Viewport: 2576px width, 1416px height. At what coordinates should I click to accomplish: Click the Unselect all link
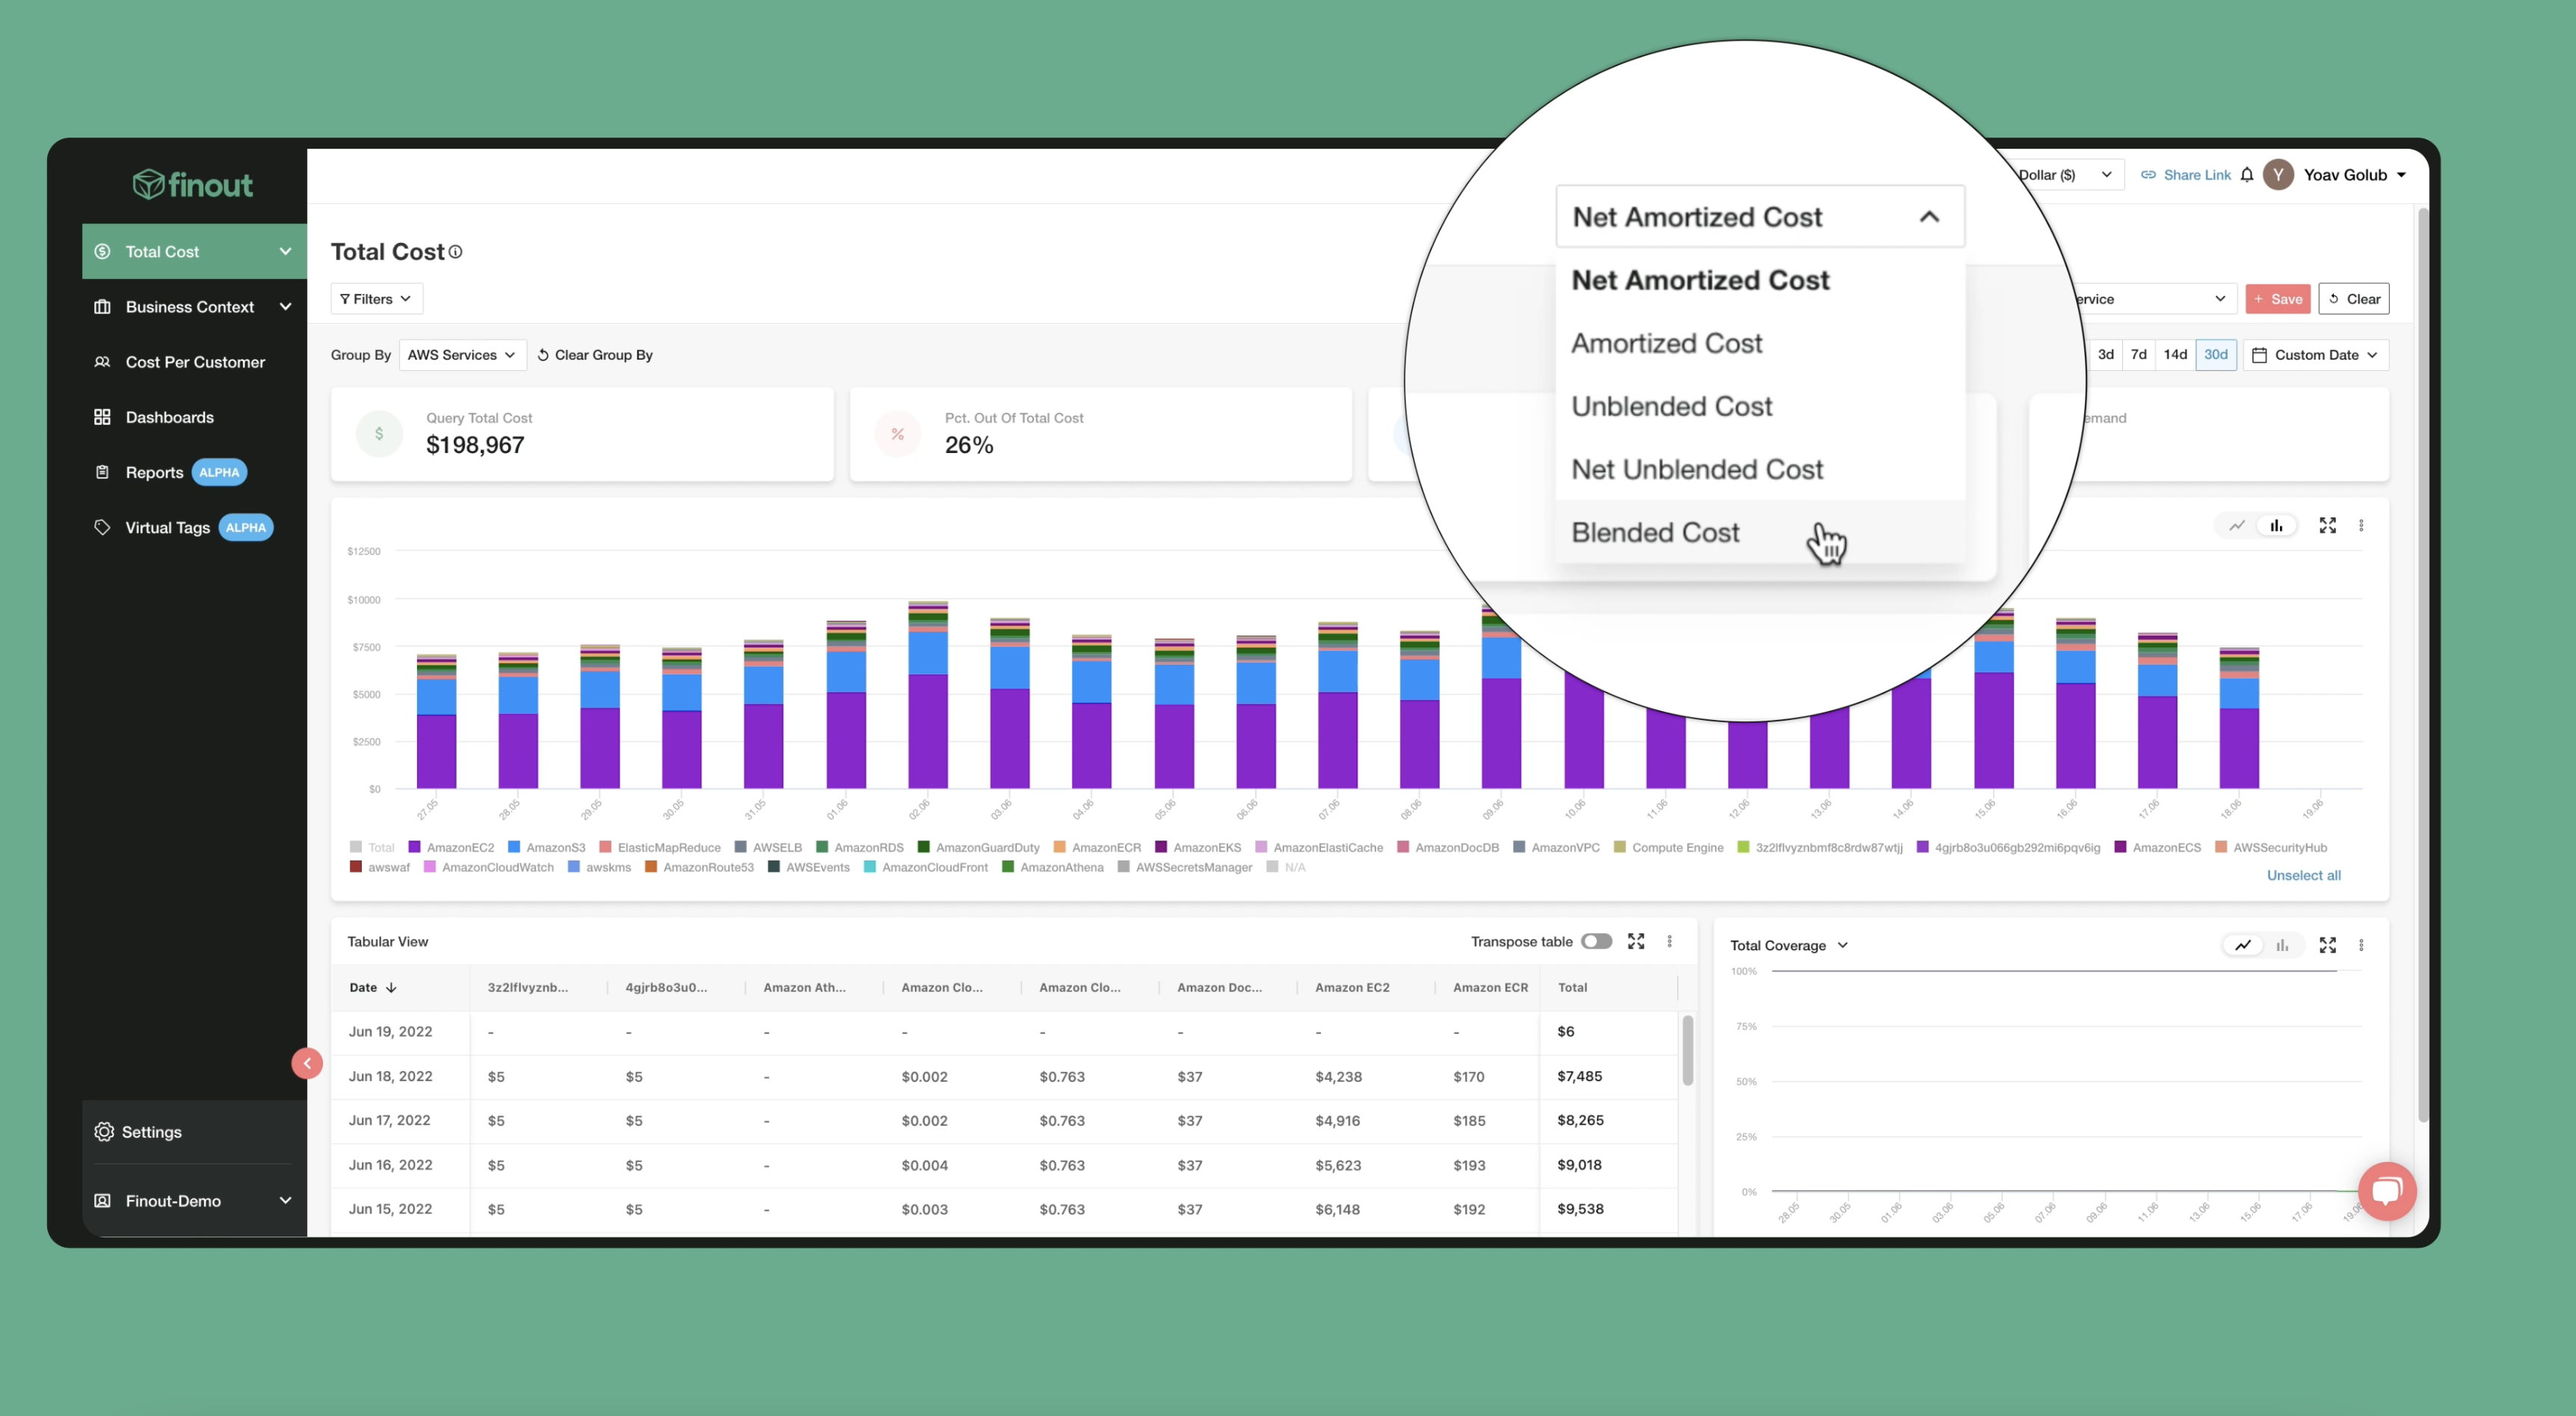click(2304, 874)
